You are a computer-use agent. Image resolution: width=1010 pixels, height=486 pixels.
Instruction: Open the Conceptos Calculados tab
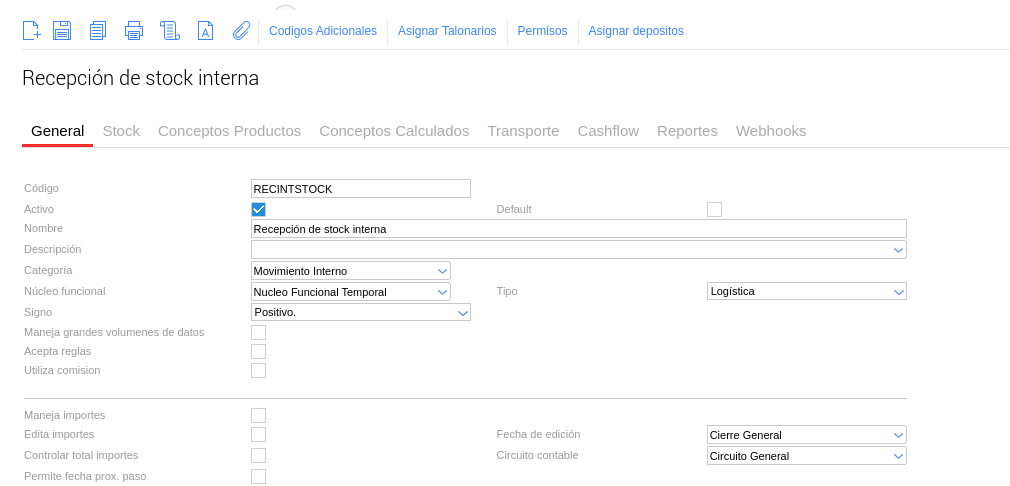[394, 131]
